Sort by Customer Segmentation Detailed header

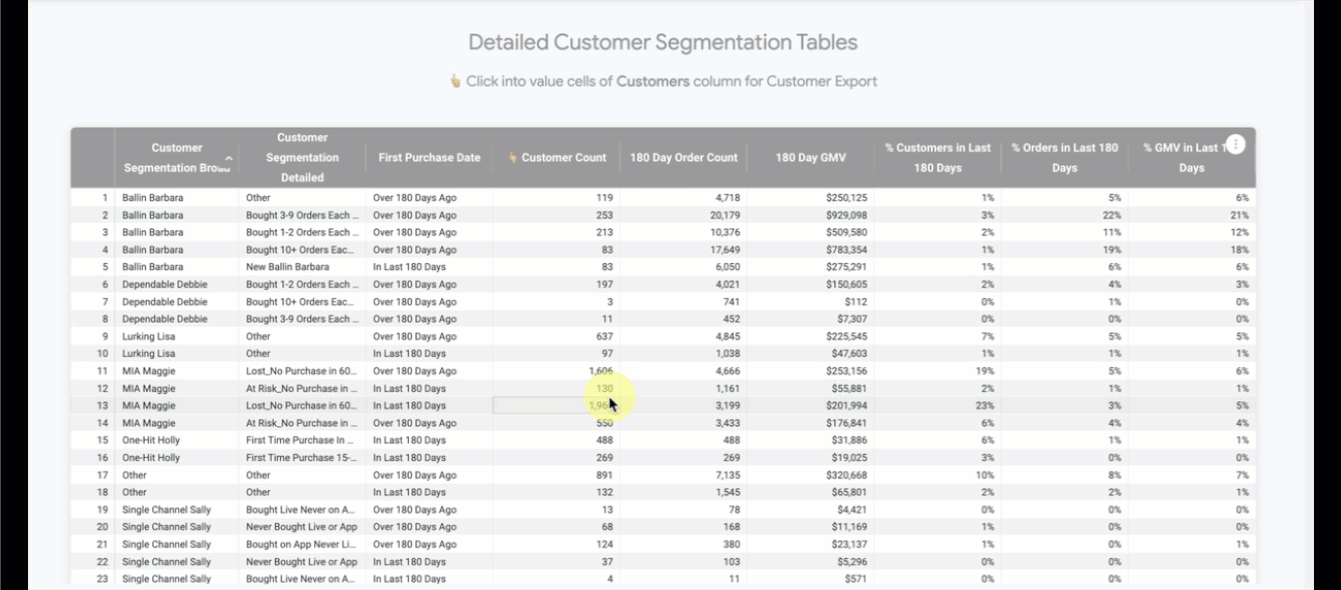tap(302, 158)
